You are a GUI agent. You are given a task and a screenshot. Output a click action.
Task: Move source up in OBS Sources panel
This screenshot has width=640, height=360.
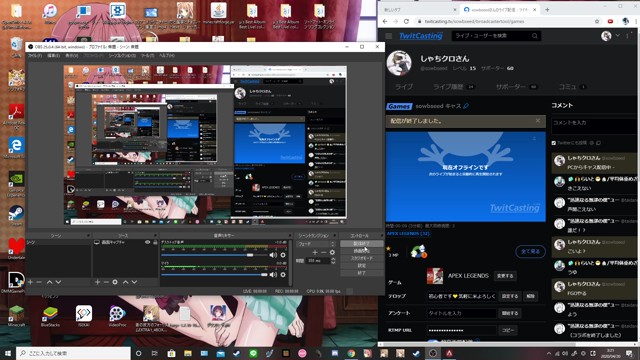click(125, 282)
